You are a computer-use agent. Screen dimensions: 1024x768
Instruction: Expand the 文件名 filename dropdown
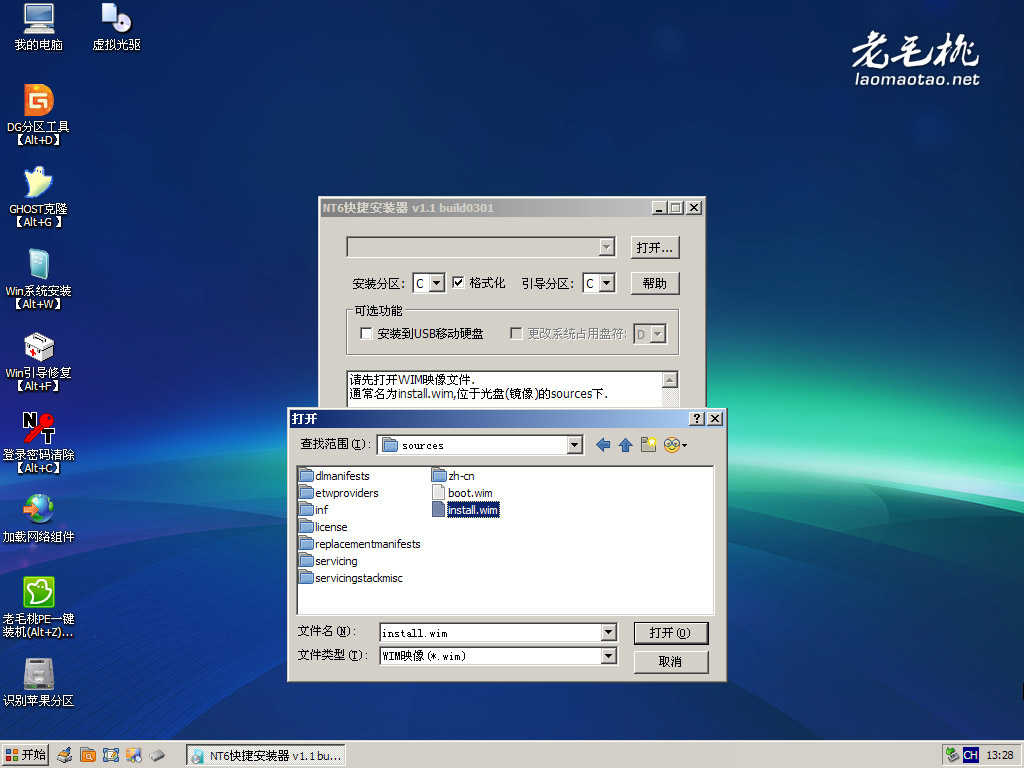click(x=608, y=632)
